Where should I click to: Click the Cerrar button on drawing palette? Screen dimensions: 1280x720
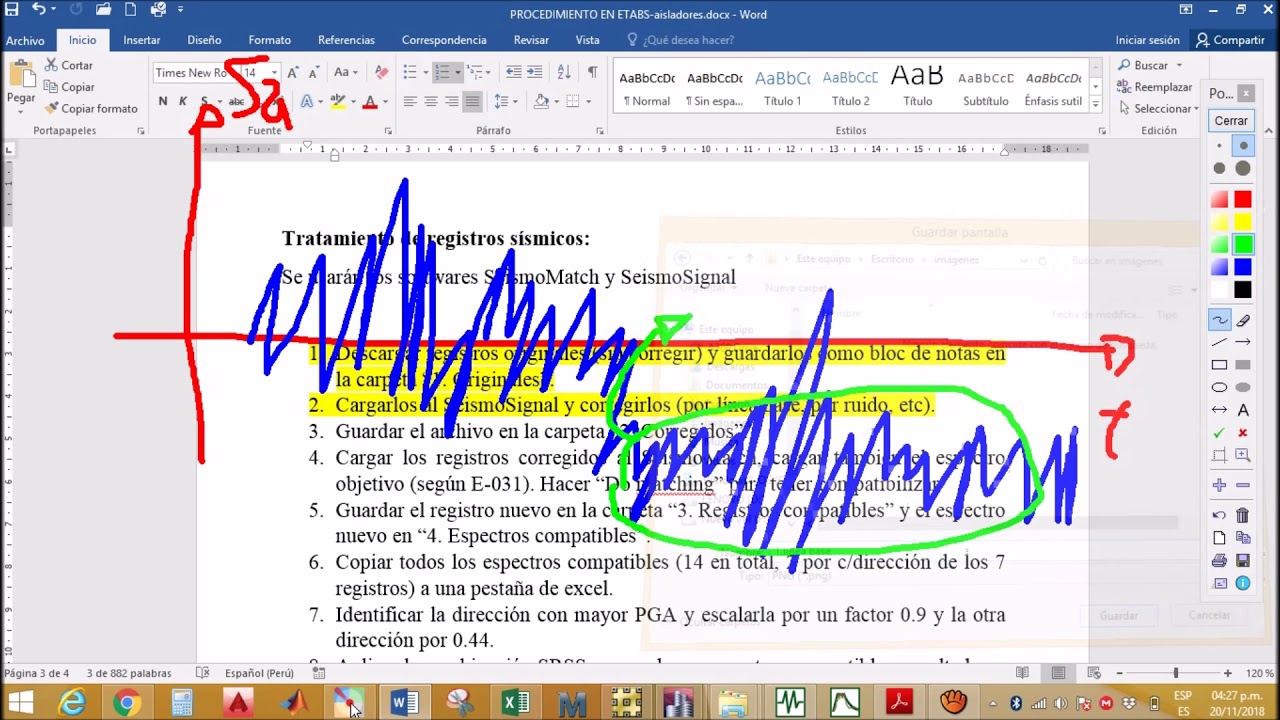point(1231,120)
